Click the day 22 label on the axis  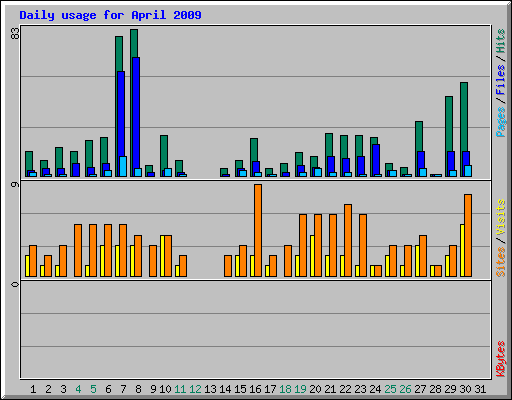click(x=345, y=389)
